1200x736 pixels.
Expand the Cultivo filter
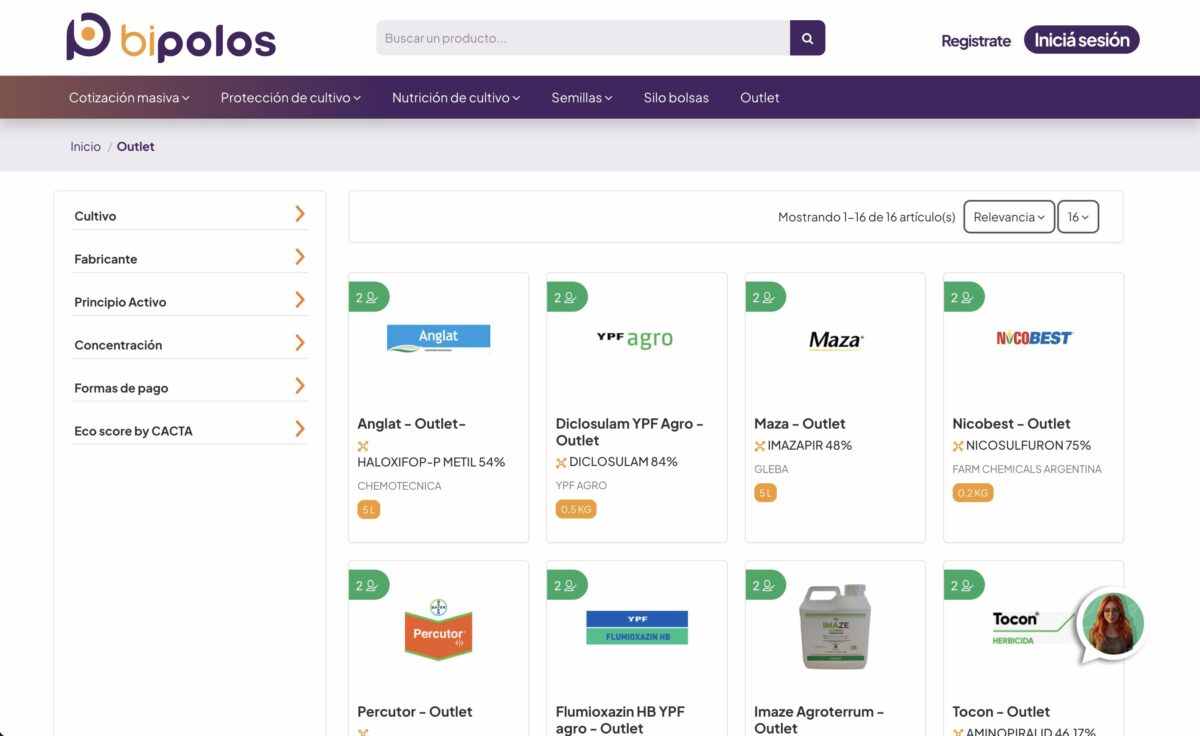[x=189, y=215]
